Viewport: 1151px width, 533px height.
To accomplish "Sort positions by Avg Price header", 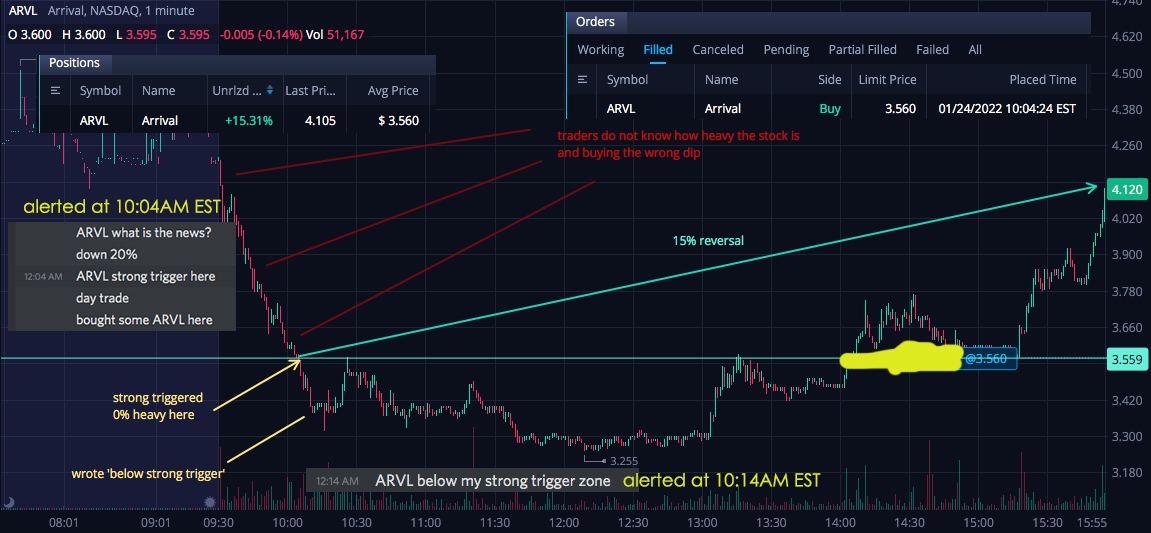I will 393,91.
